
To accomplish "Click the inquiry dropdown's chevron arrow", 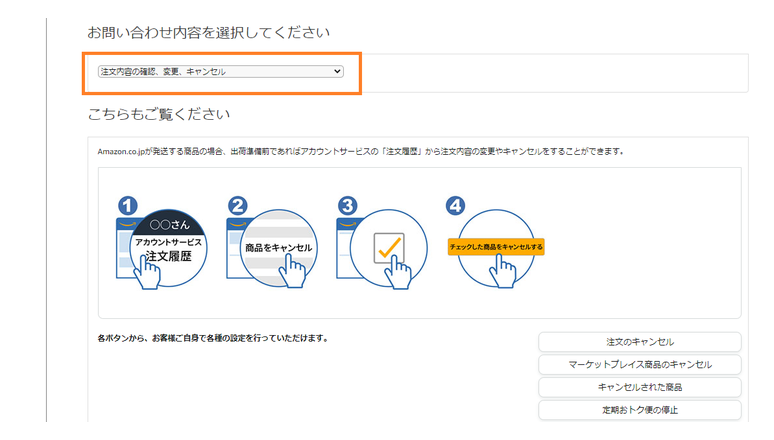I will pyautogui.click(x=337, y=72).
